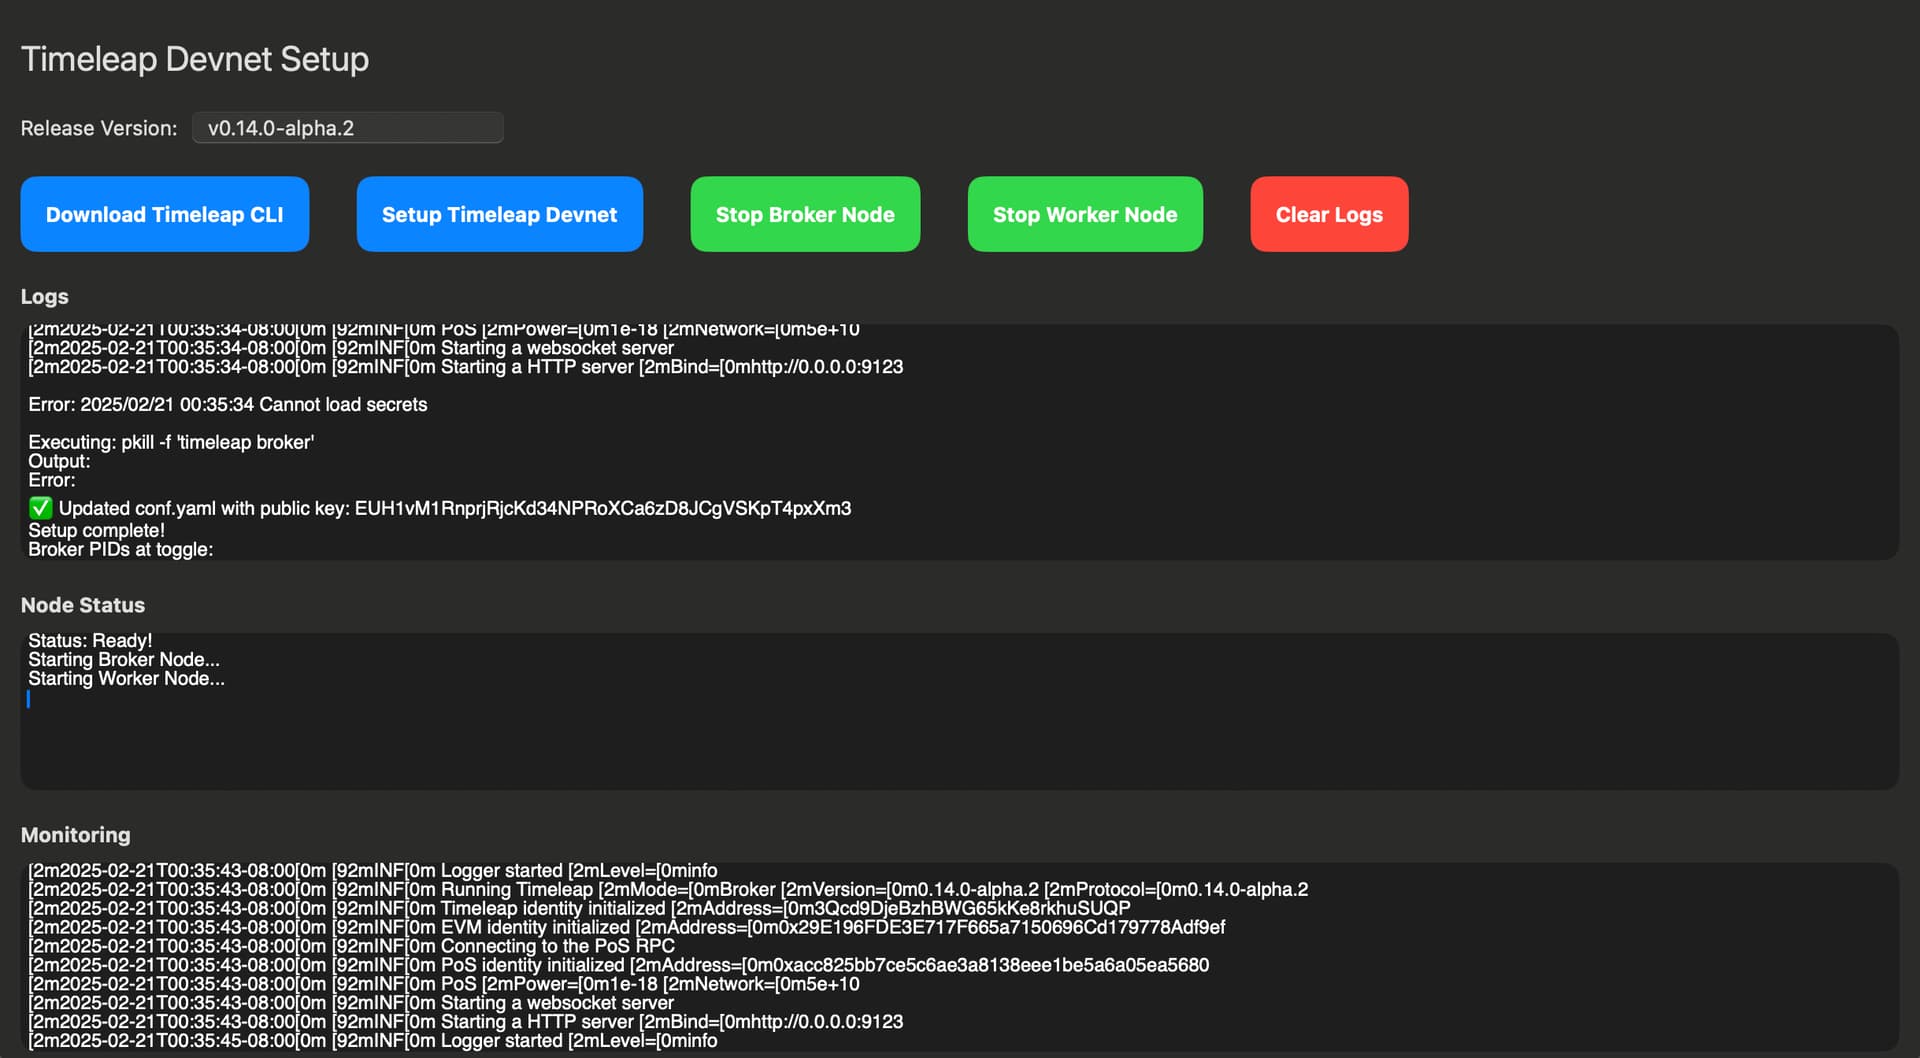Image resolution: width=1920 pixels, height=1058 pixels.
Task: Click the Monitoring 'Starting a HTTP server' line
Action: (465, 1022)
